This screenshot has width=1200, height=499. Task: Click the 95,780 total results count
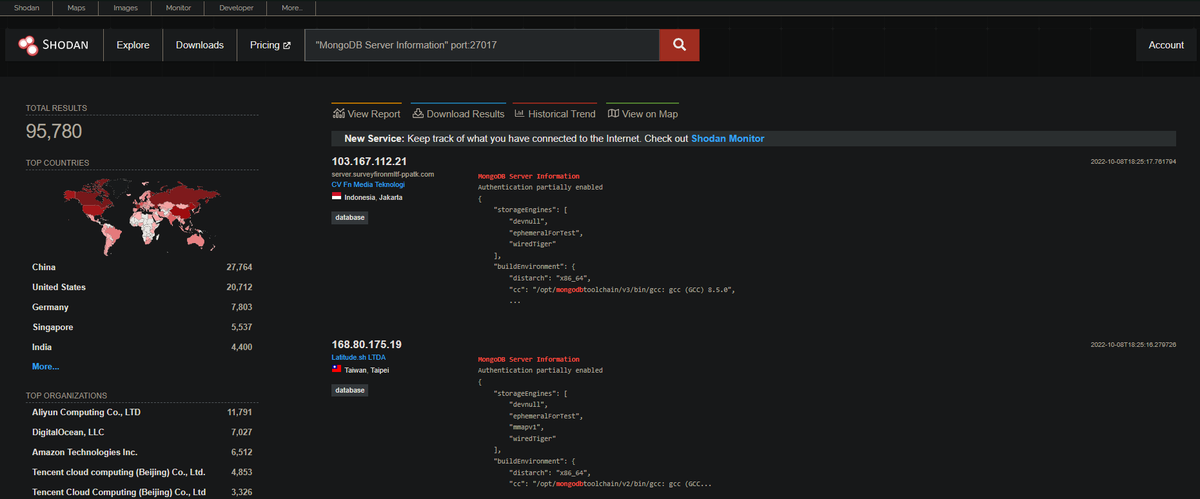coord(54,132)
